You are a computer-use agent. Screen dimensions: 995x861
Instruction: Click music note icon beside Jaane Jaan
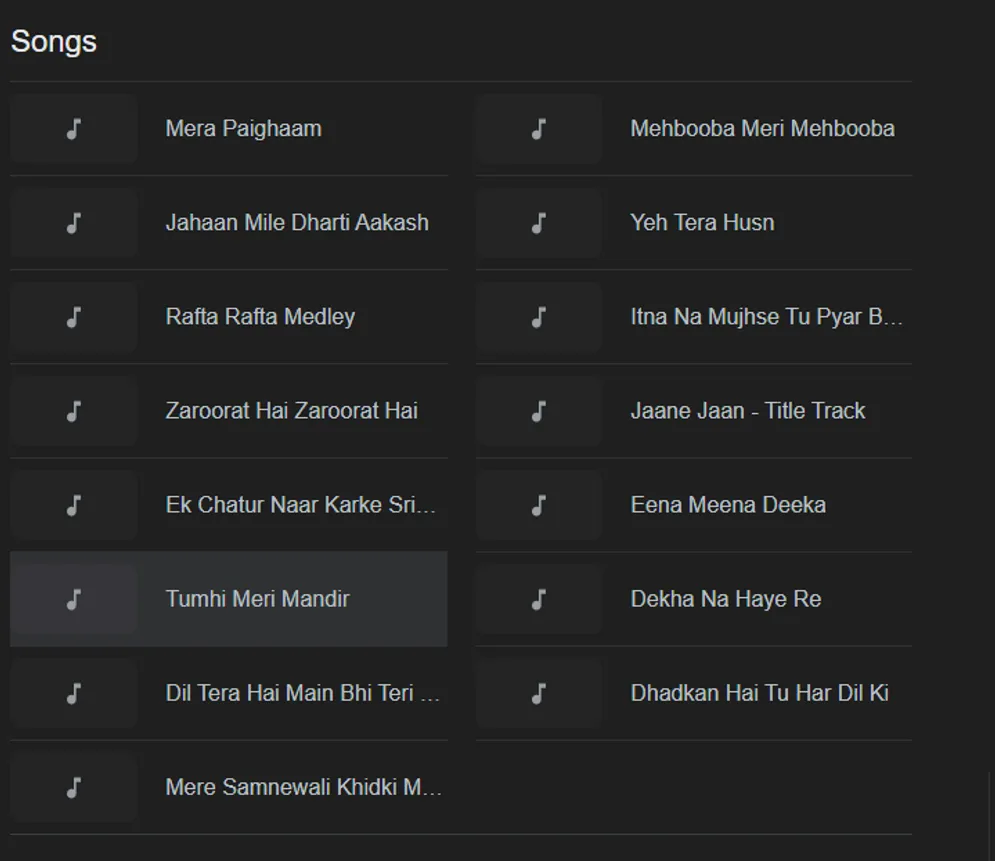[538, 411]
